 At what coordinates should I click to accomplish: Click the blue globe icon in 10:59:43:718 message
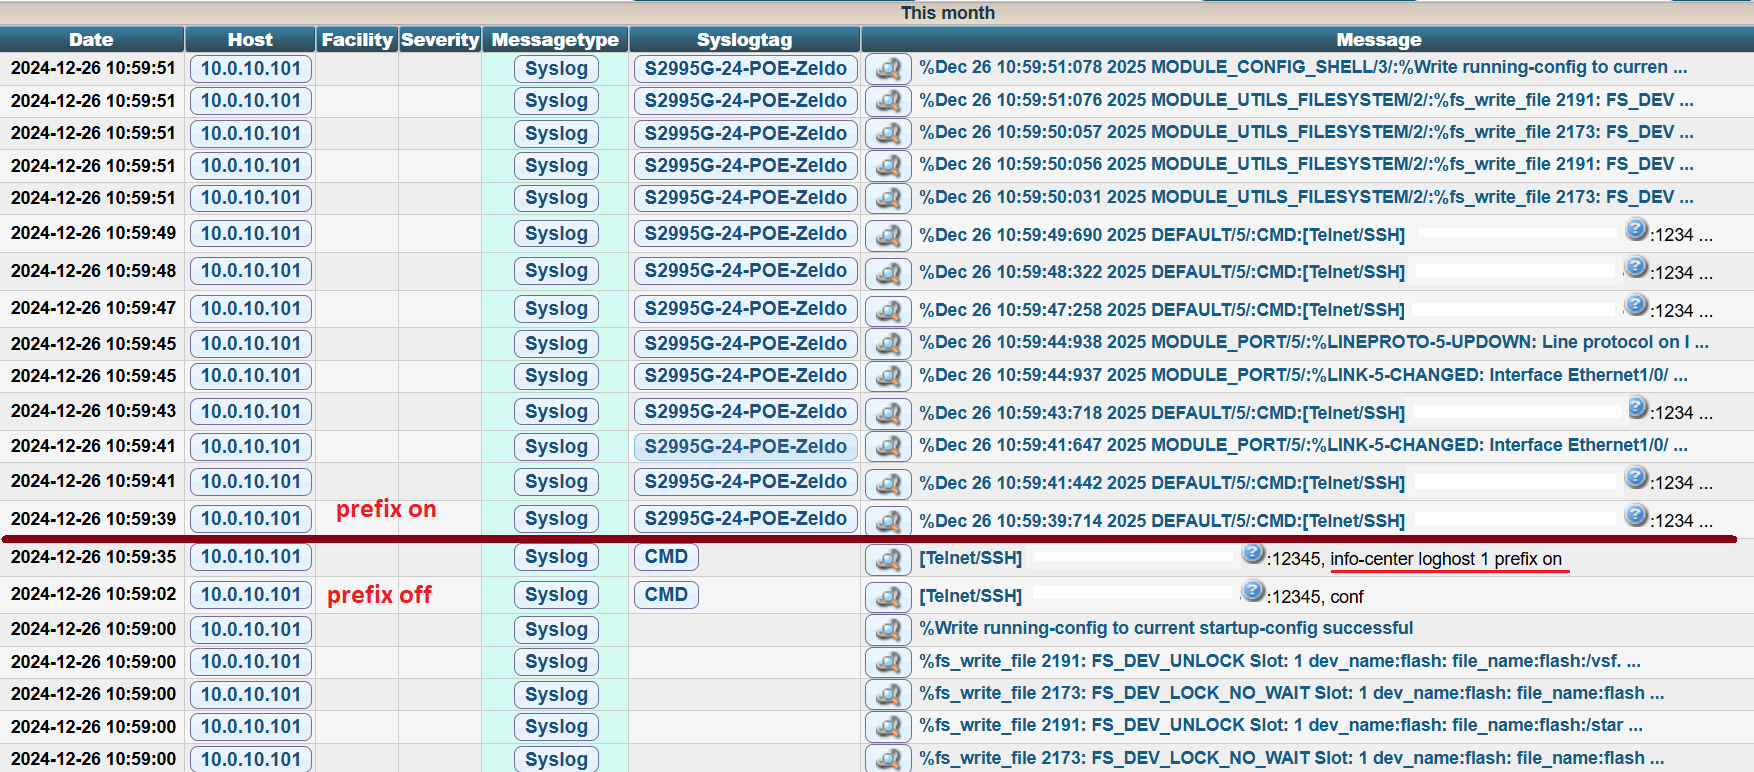tap(1636, 407)
